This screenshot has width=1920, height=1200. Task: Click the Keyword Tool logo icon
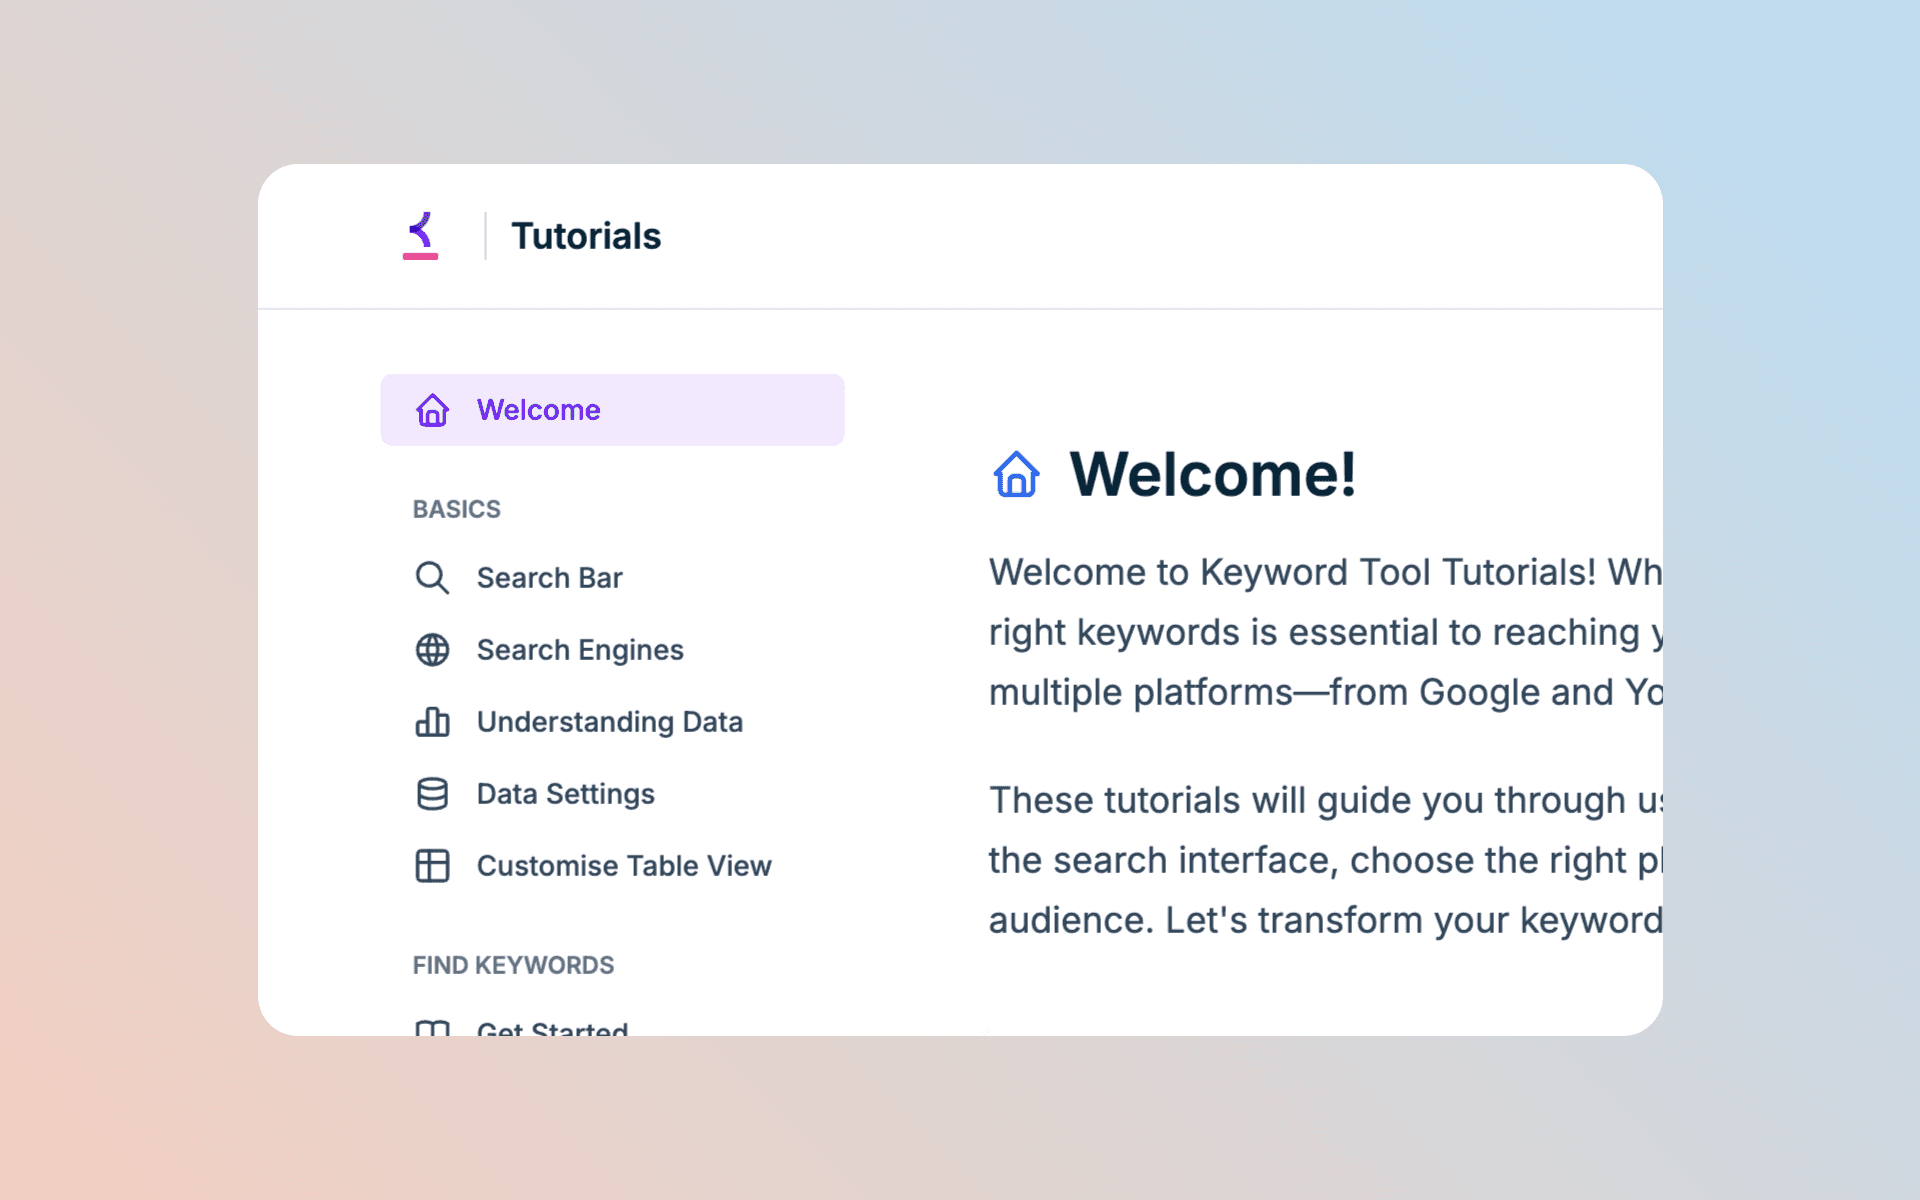(x=420, y=236)
